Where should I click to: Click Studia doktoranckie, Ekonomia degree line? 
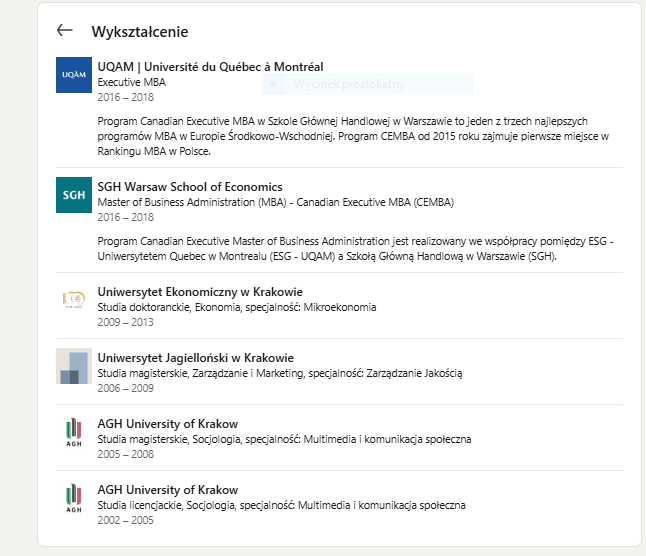tap(236, 307)
